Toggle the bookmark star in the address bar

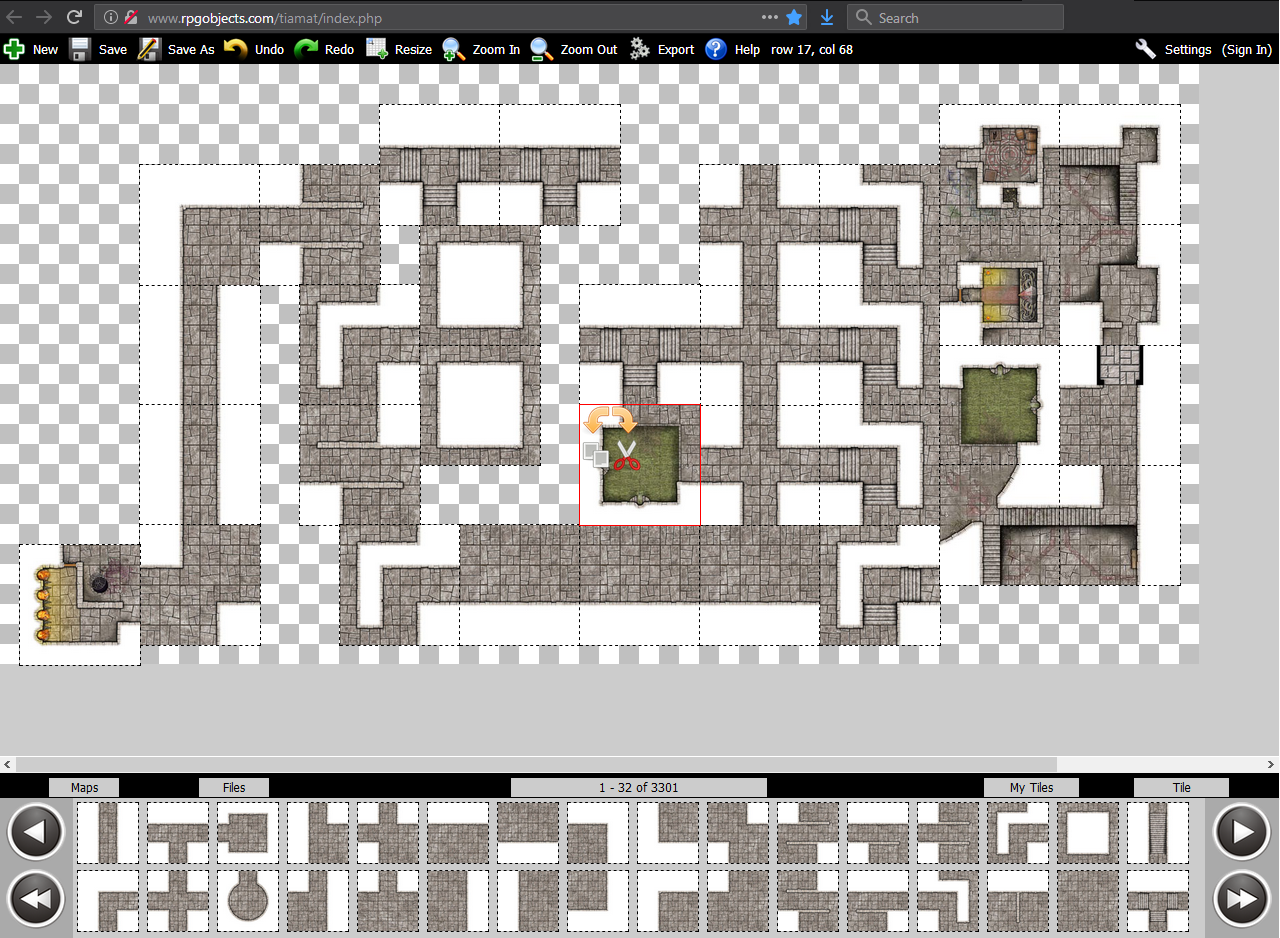click(795, 17)
